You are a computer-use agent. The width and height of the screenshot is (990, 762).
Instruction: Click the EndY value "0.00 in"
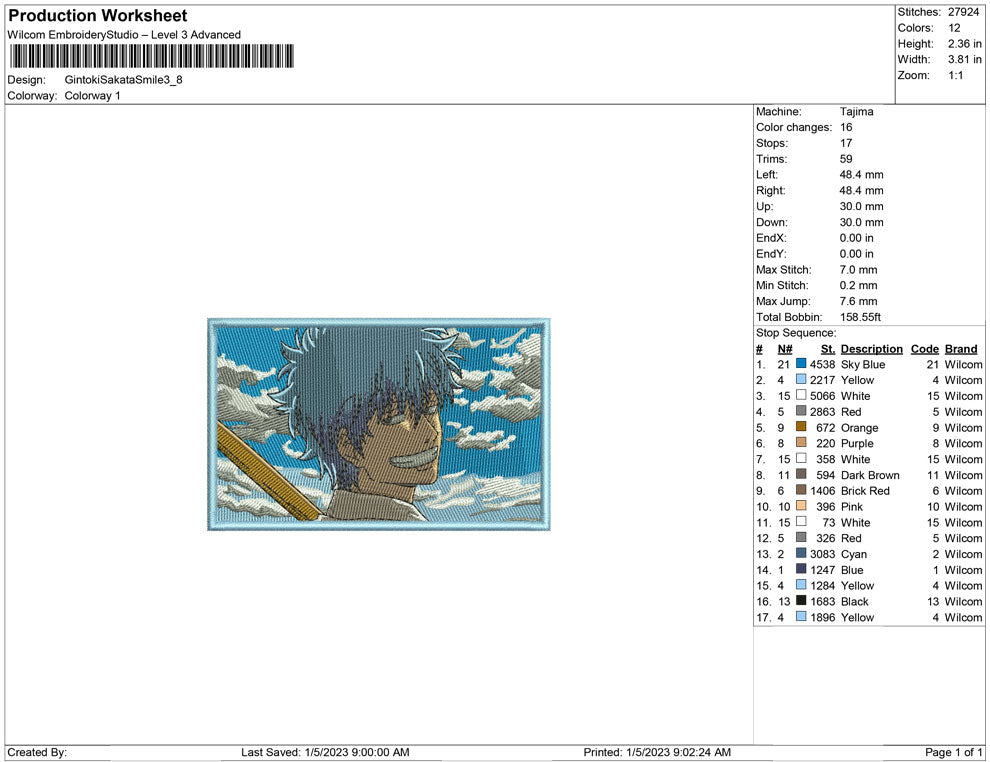857,254
